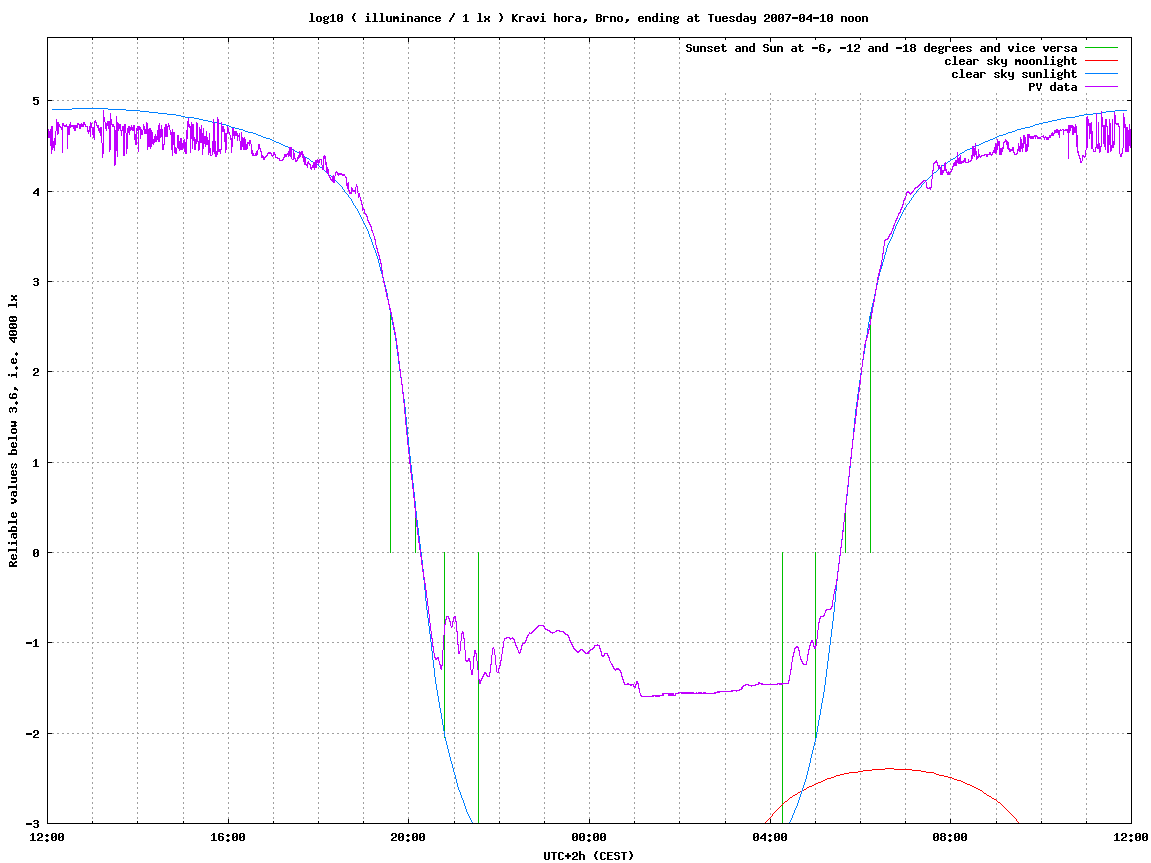The width and height of the screenshot is (1151, 863).
Task: Click the blue sunlight line sample in legend
Action: [x=1101, y=74]
